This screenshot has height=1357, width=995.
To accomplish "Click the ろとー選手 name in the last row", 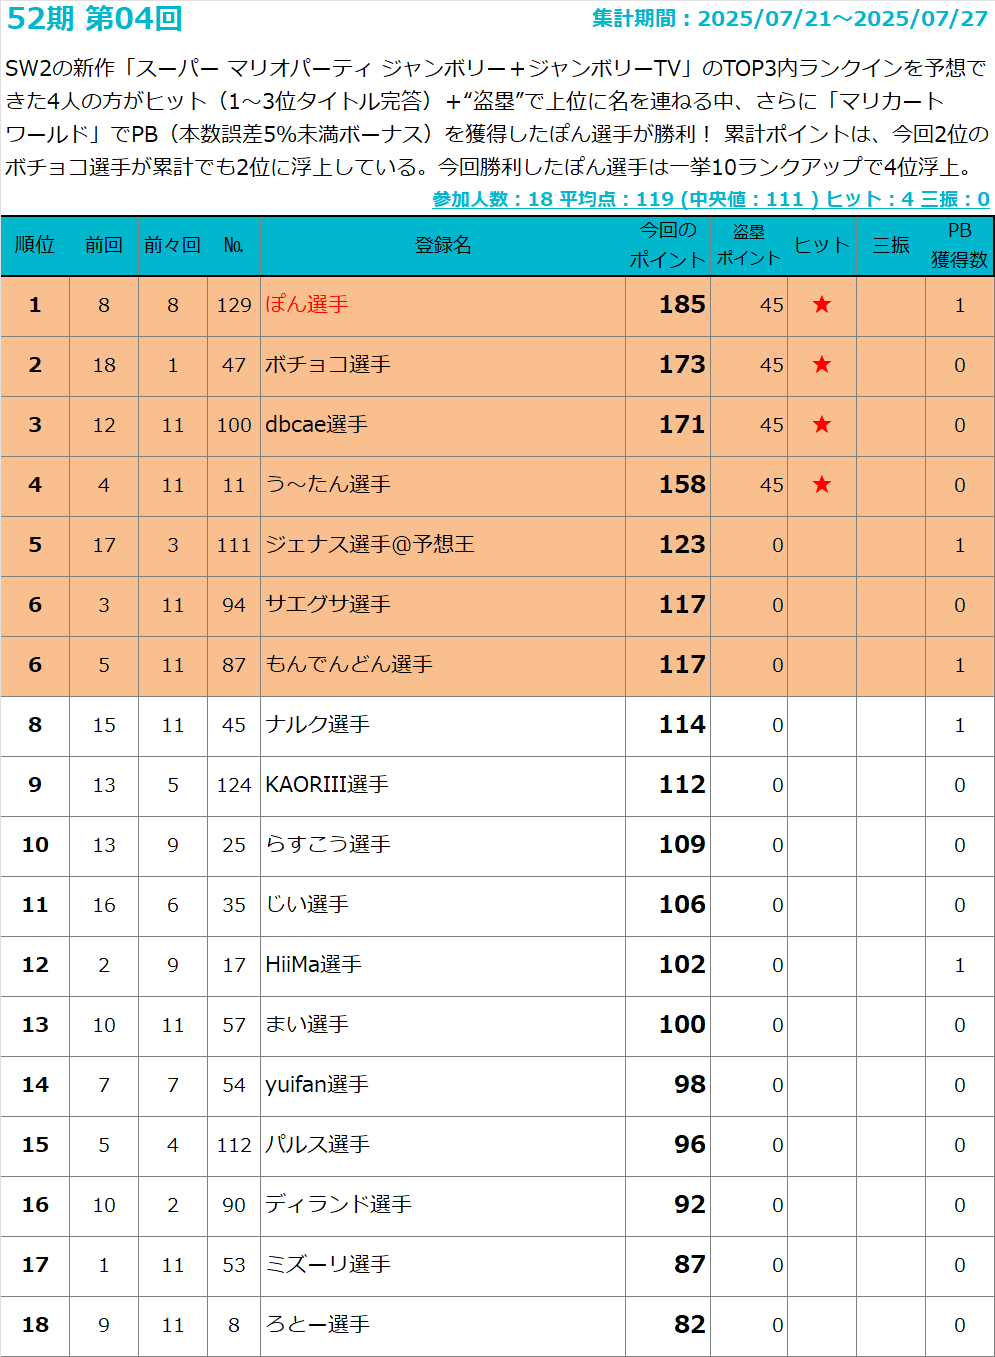I will click(317, 1325).
